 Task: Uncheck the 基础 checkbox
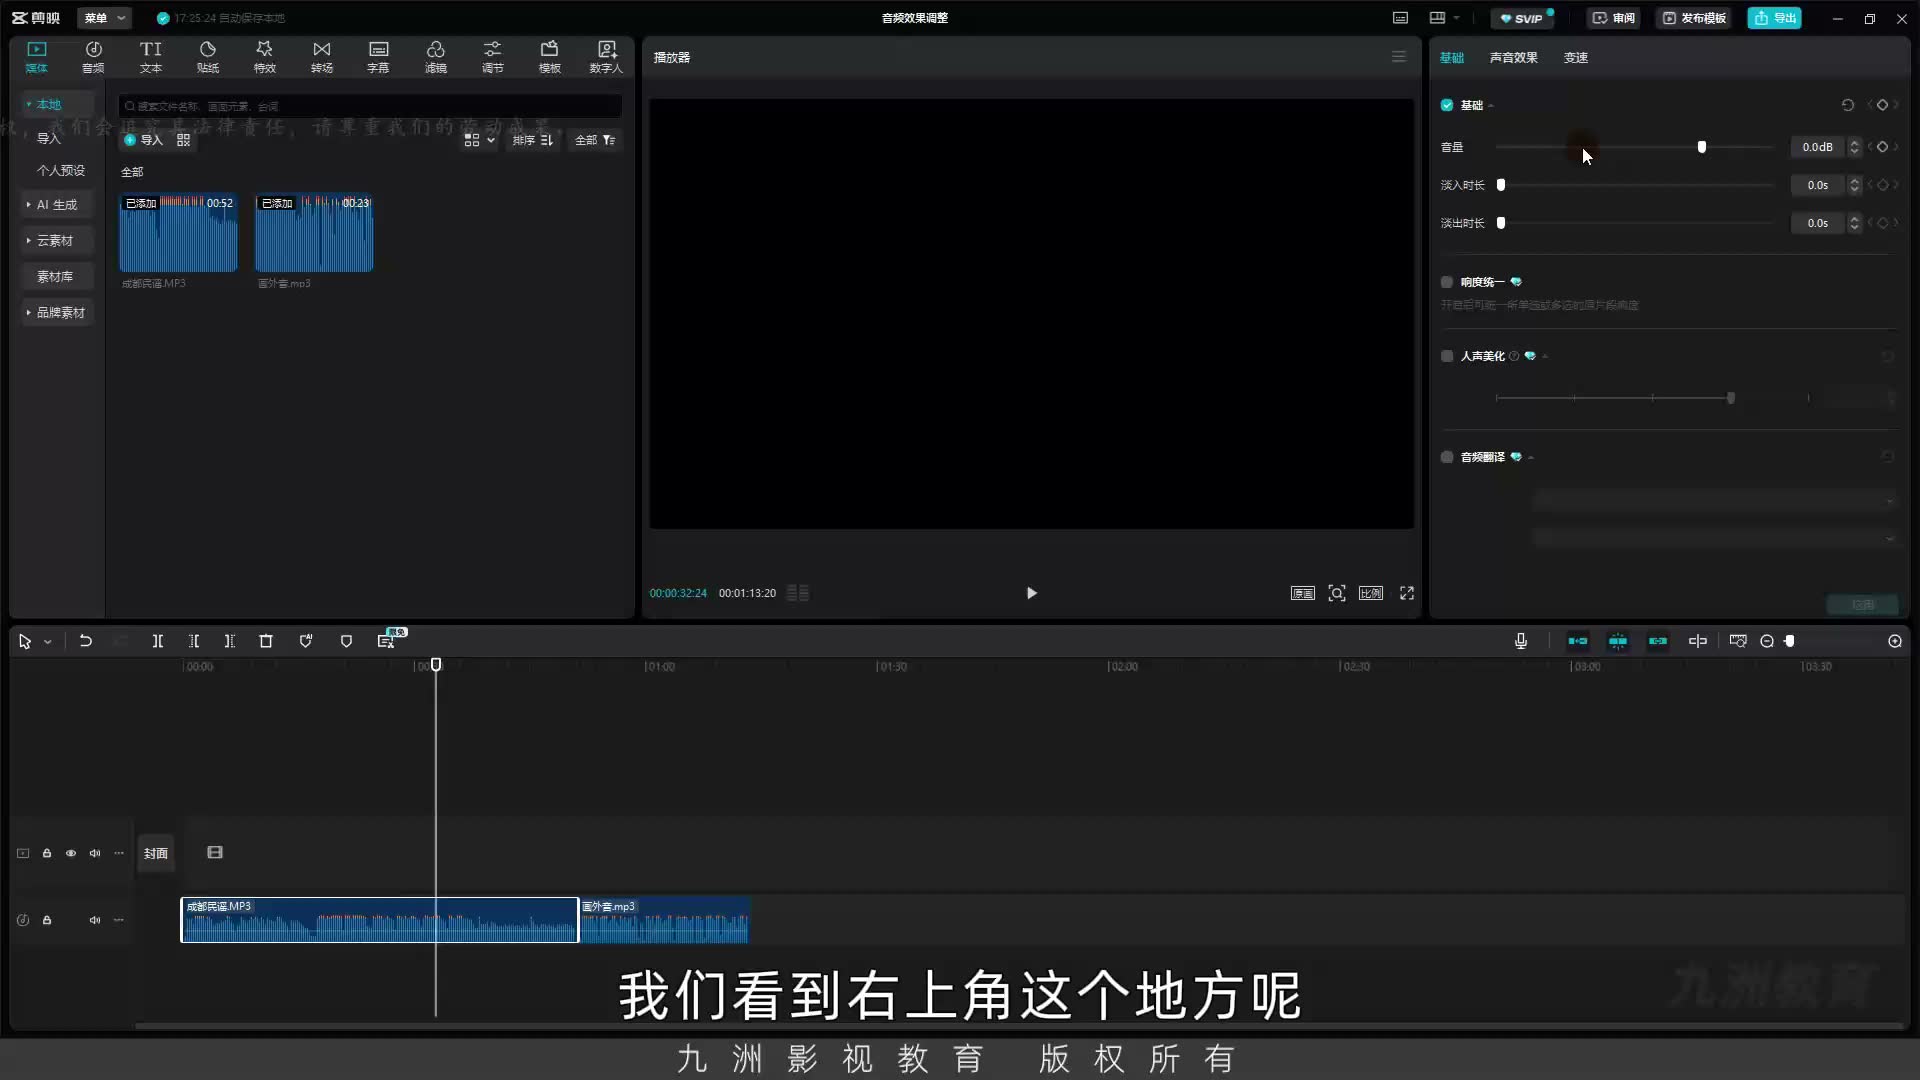(1447, 105)
